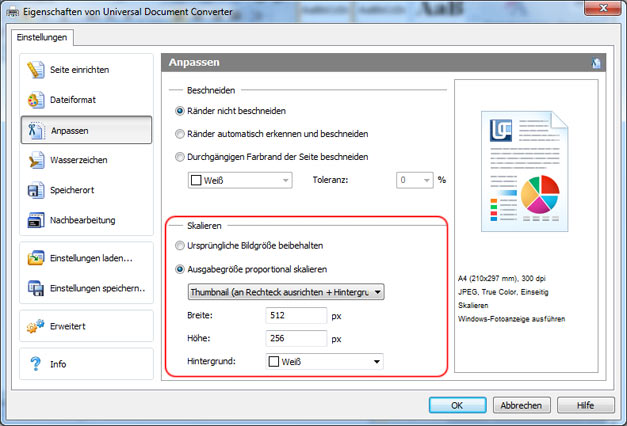This screenshot has width=627, height=426.
Task: Click Einstellungen speichern... button
Action: [x=86, y=288]
